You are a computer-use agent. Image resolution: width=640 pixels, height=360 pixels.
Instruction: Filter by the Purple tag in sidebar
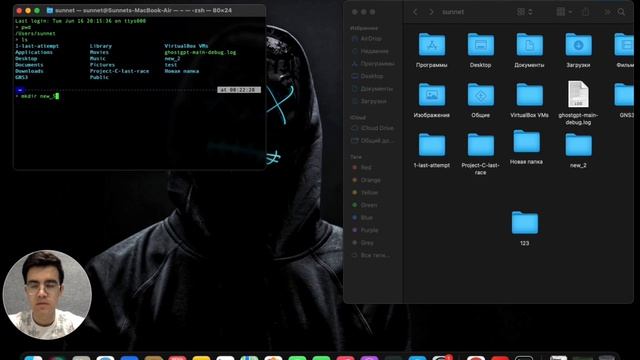click(x=365, y=230)
